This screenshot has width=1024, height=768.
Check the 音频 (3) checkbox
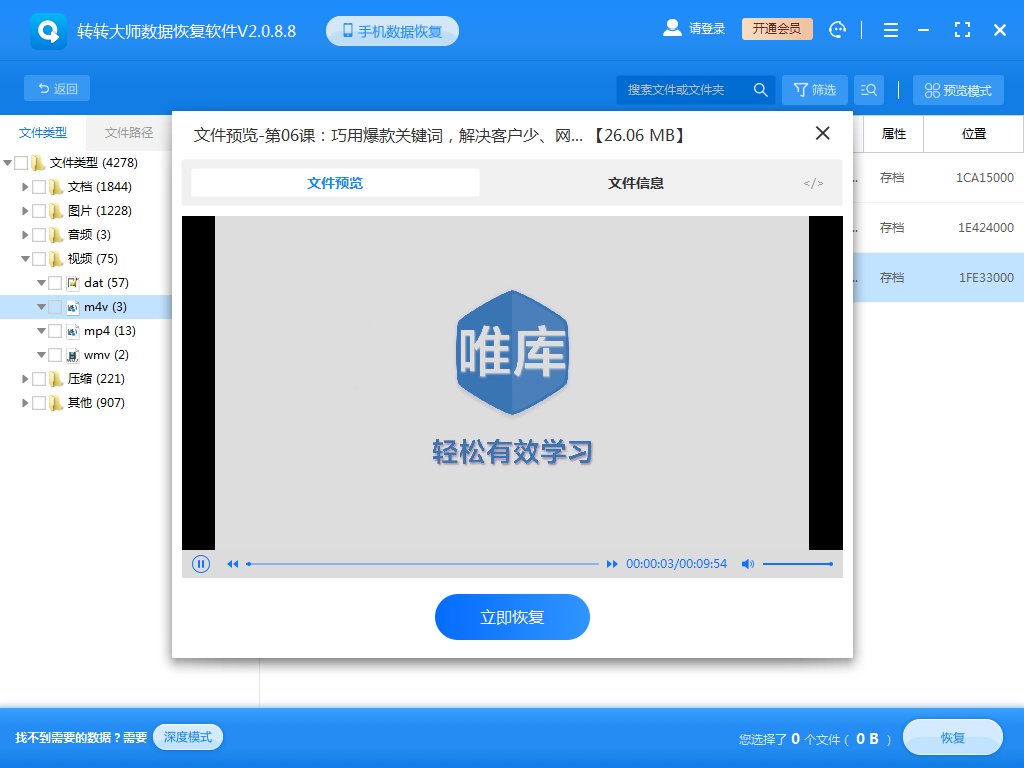pyautogui.click(x=39, y=235)
